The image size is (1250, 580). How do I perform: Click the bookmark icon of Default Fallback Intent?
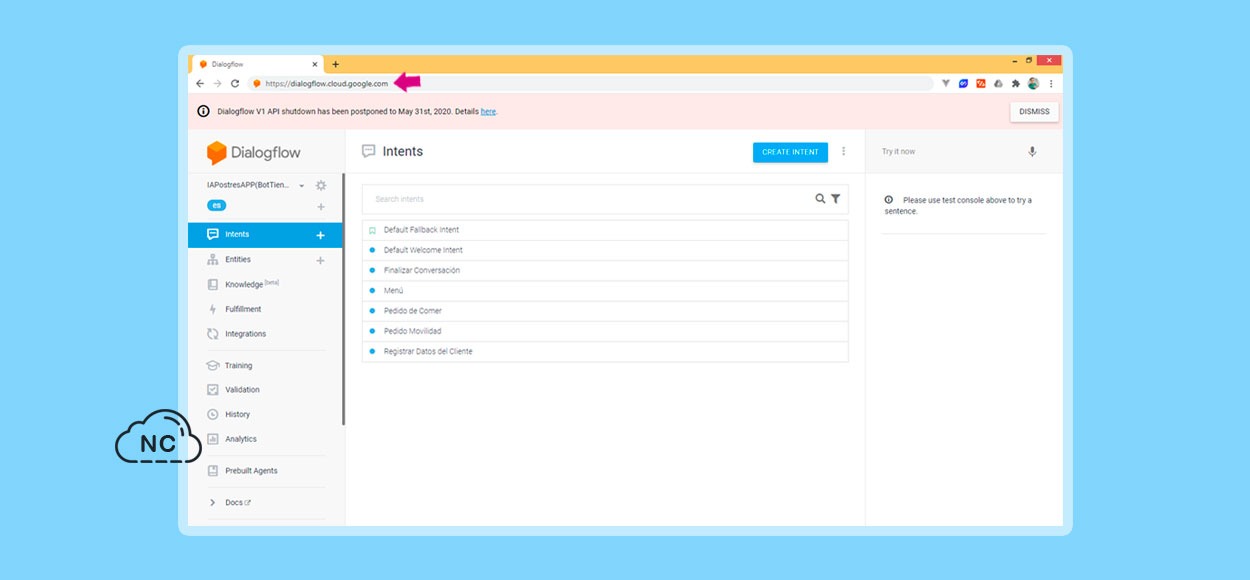[372, 230]
